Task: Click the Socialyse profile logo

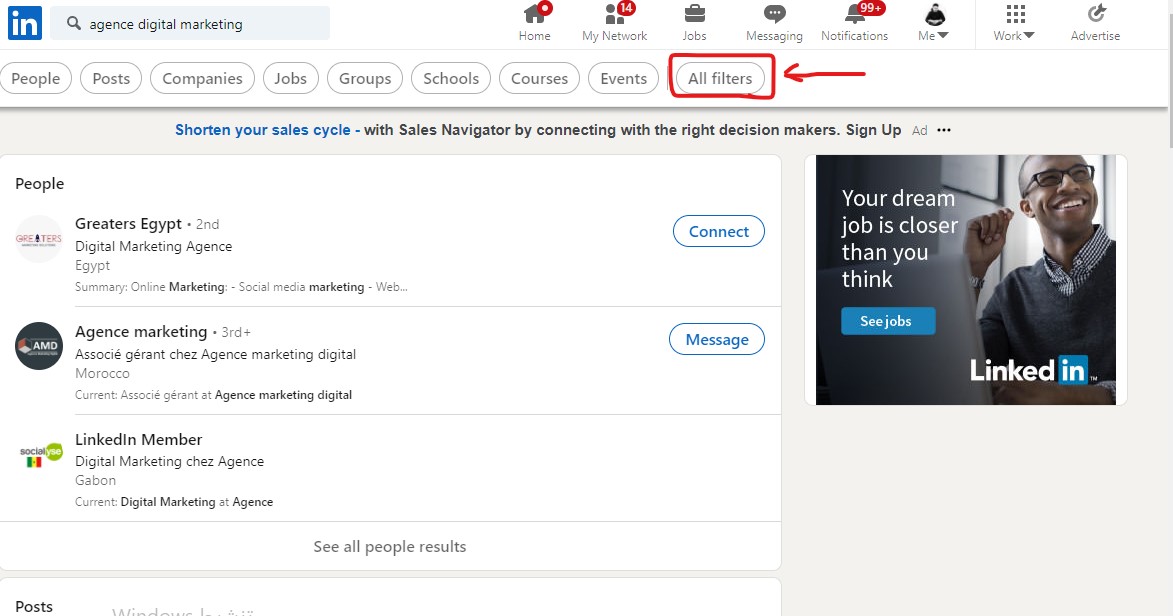Action: (x=39, y=454)
